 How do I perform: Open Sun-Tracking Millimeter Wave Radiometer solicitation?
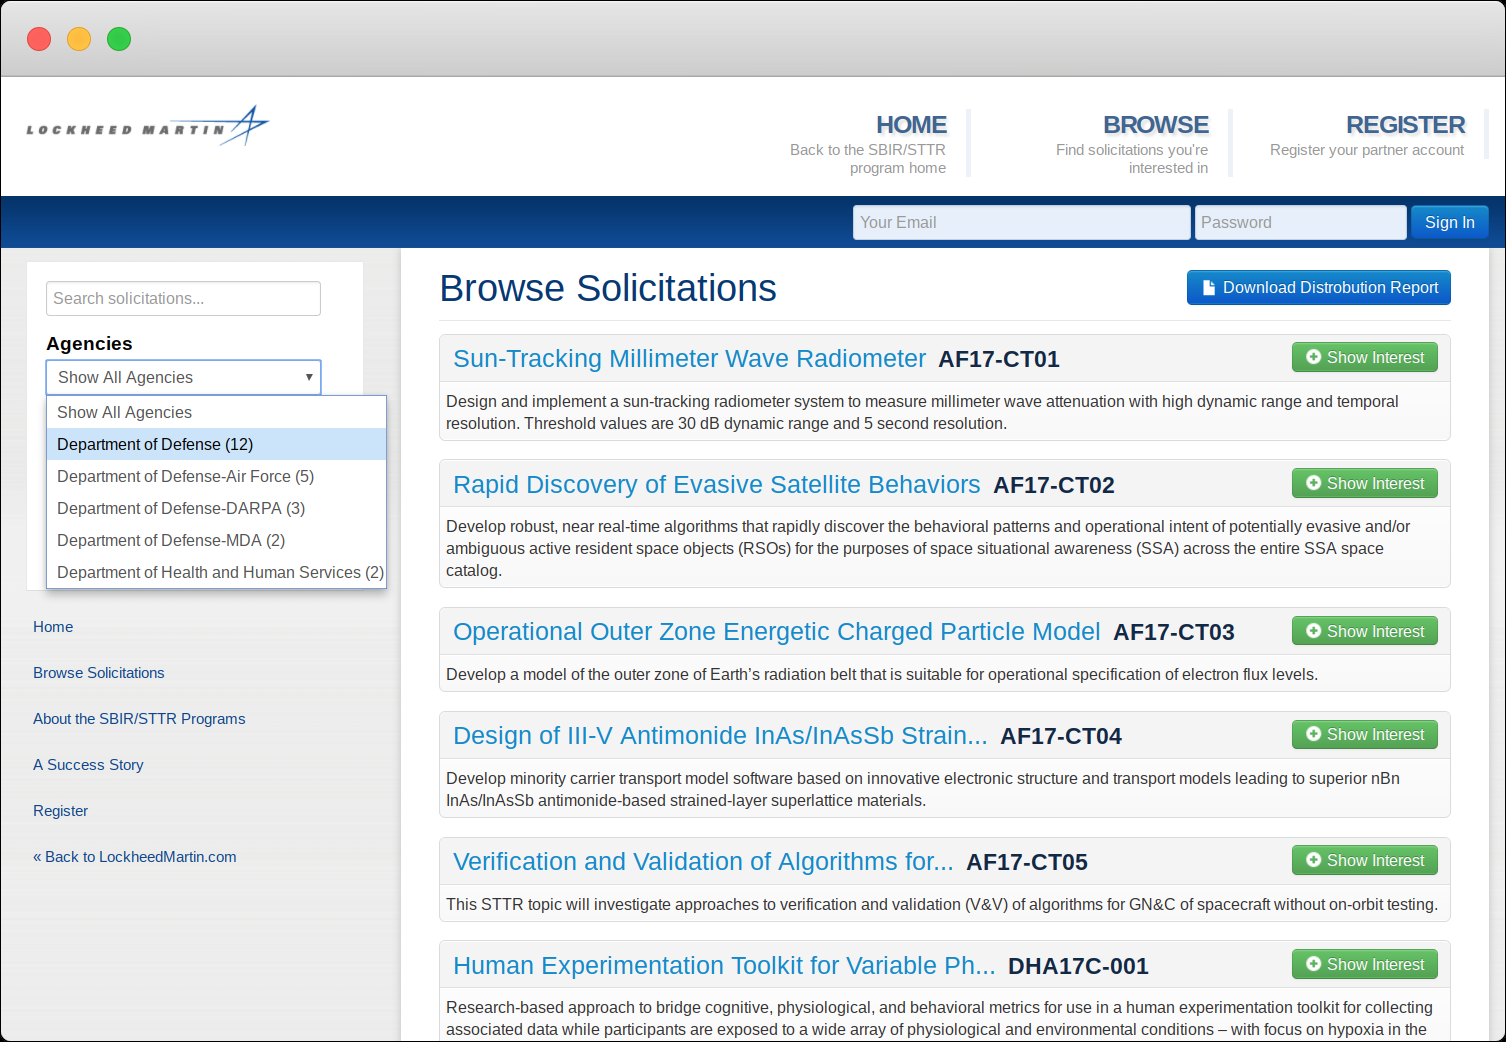pos(689,358)
